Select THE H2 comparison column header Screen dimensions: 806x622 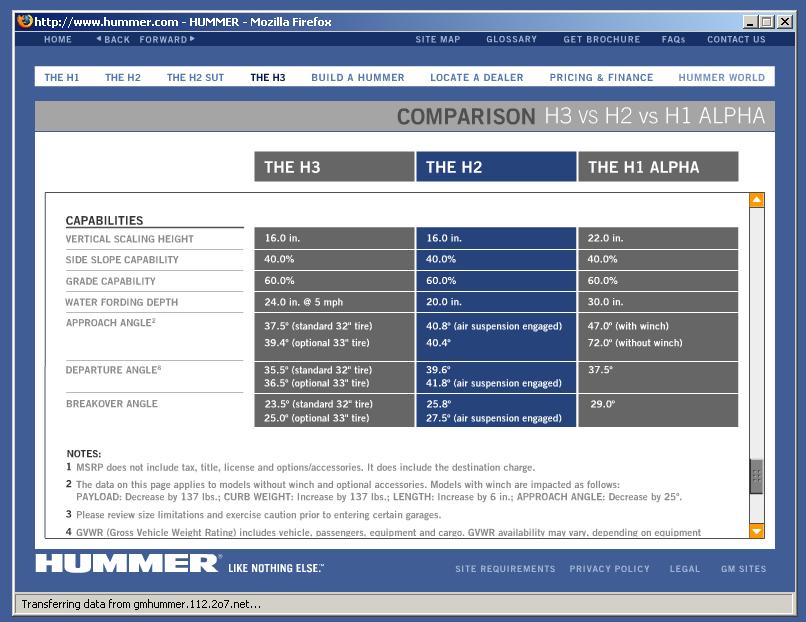496,167
